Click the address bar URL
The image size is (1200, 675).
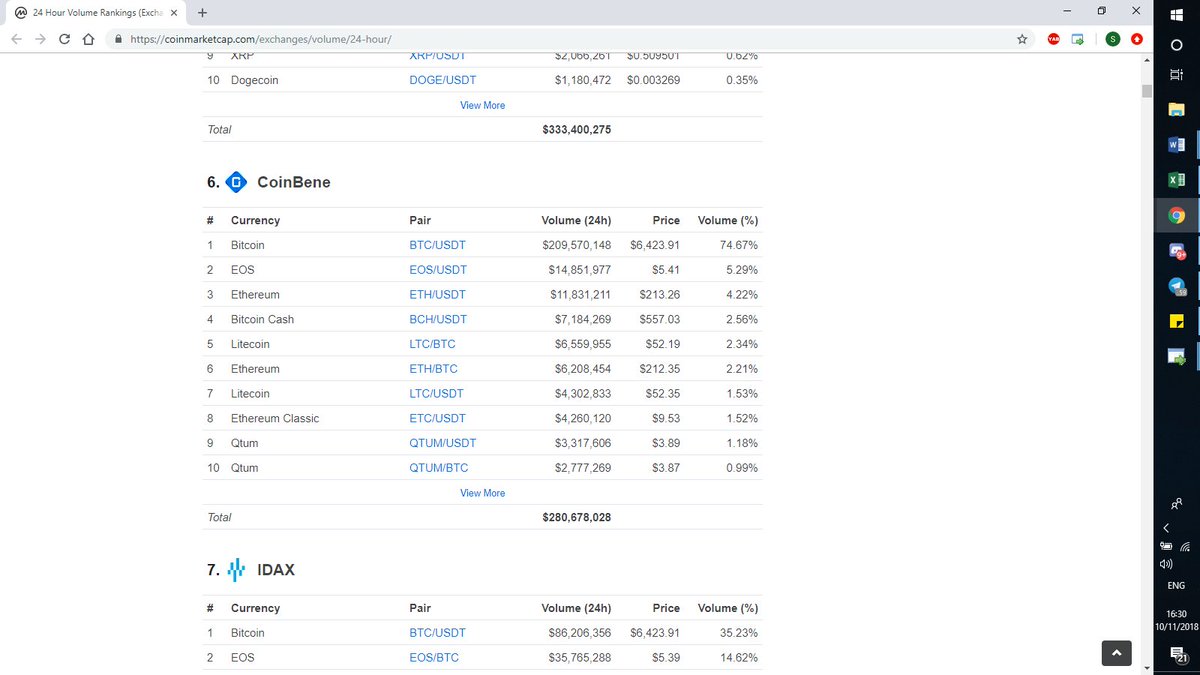coord(260,39)
